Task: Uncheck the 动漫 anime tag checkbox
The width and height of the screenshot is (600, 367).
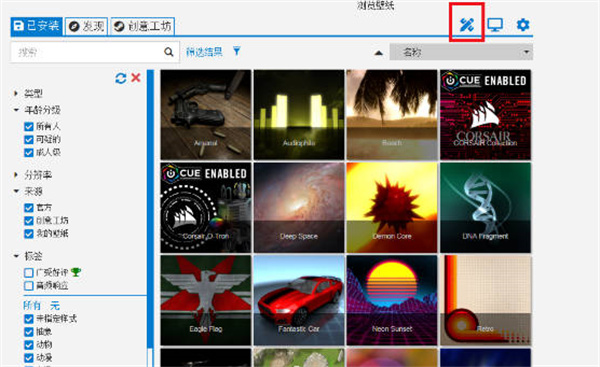Action: coord(29,358)
